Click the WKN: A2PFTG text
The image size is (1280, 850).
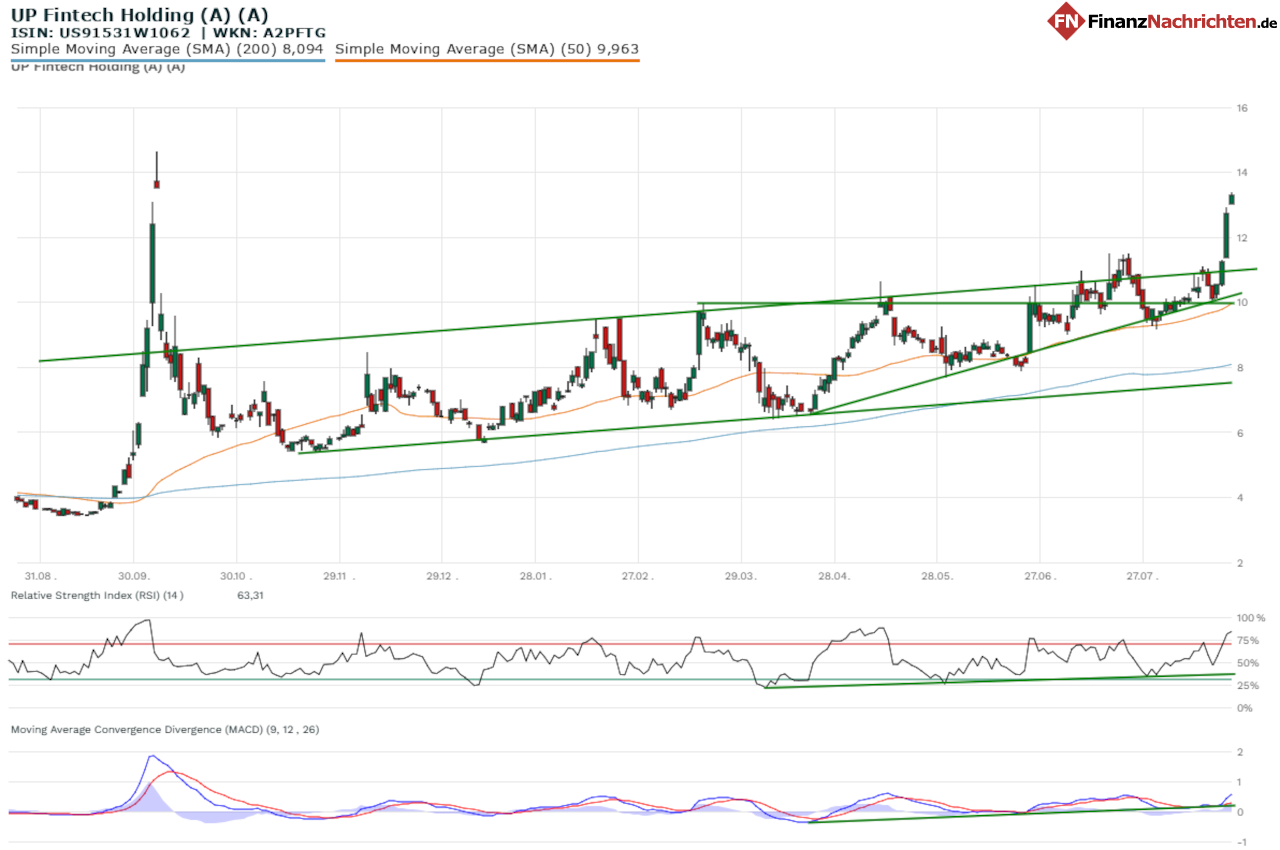268,32
